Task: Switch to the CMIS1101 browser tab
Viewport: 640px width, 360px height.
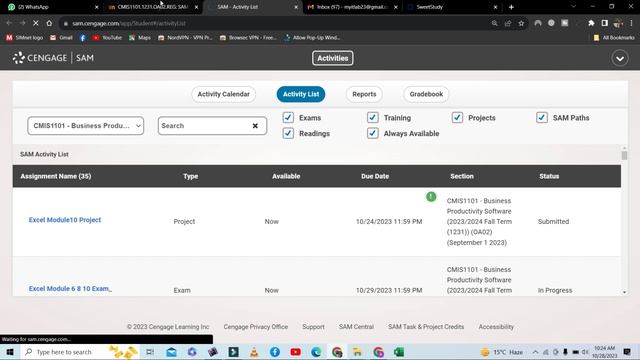Action: [153, 7]
